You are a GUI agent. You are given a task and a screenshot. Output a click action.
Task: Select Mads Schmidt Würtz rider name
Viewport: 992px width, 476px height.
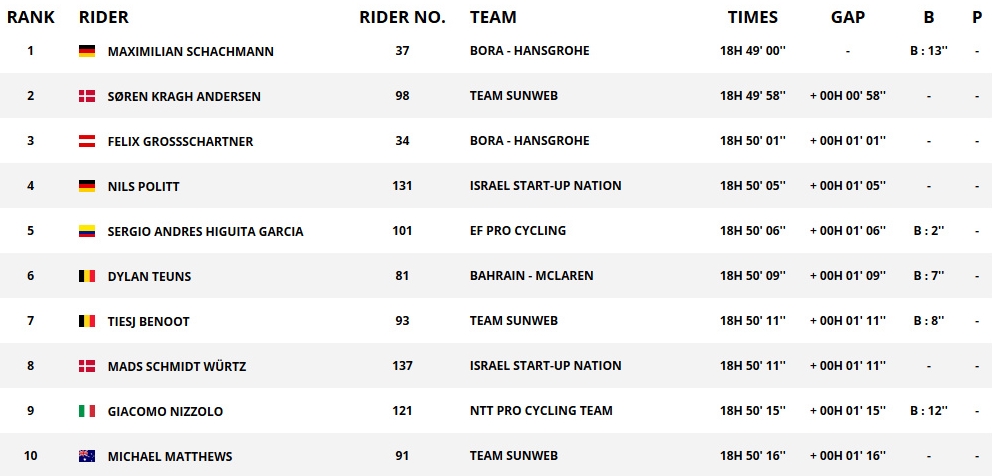point(177,366)
